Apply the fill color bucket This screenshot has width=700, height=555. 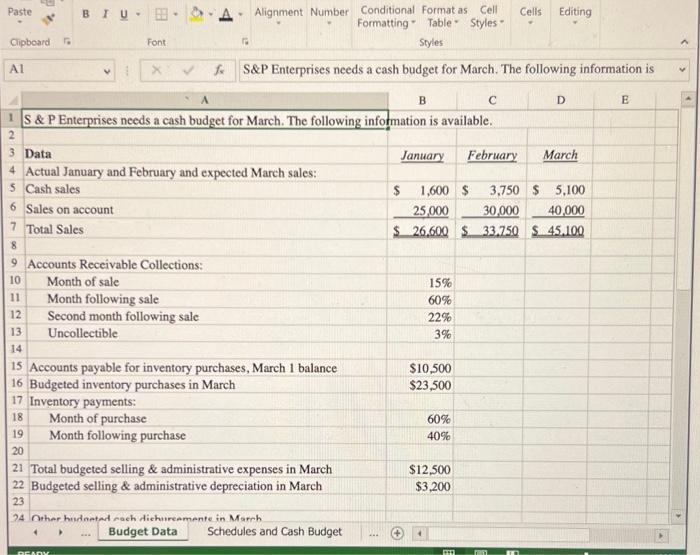pyautogui.click(x=196, y=14)
